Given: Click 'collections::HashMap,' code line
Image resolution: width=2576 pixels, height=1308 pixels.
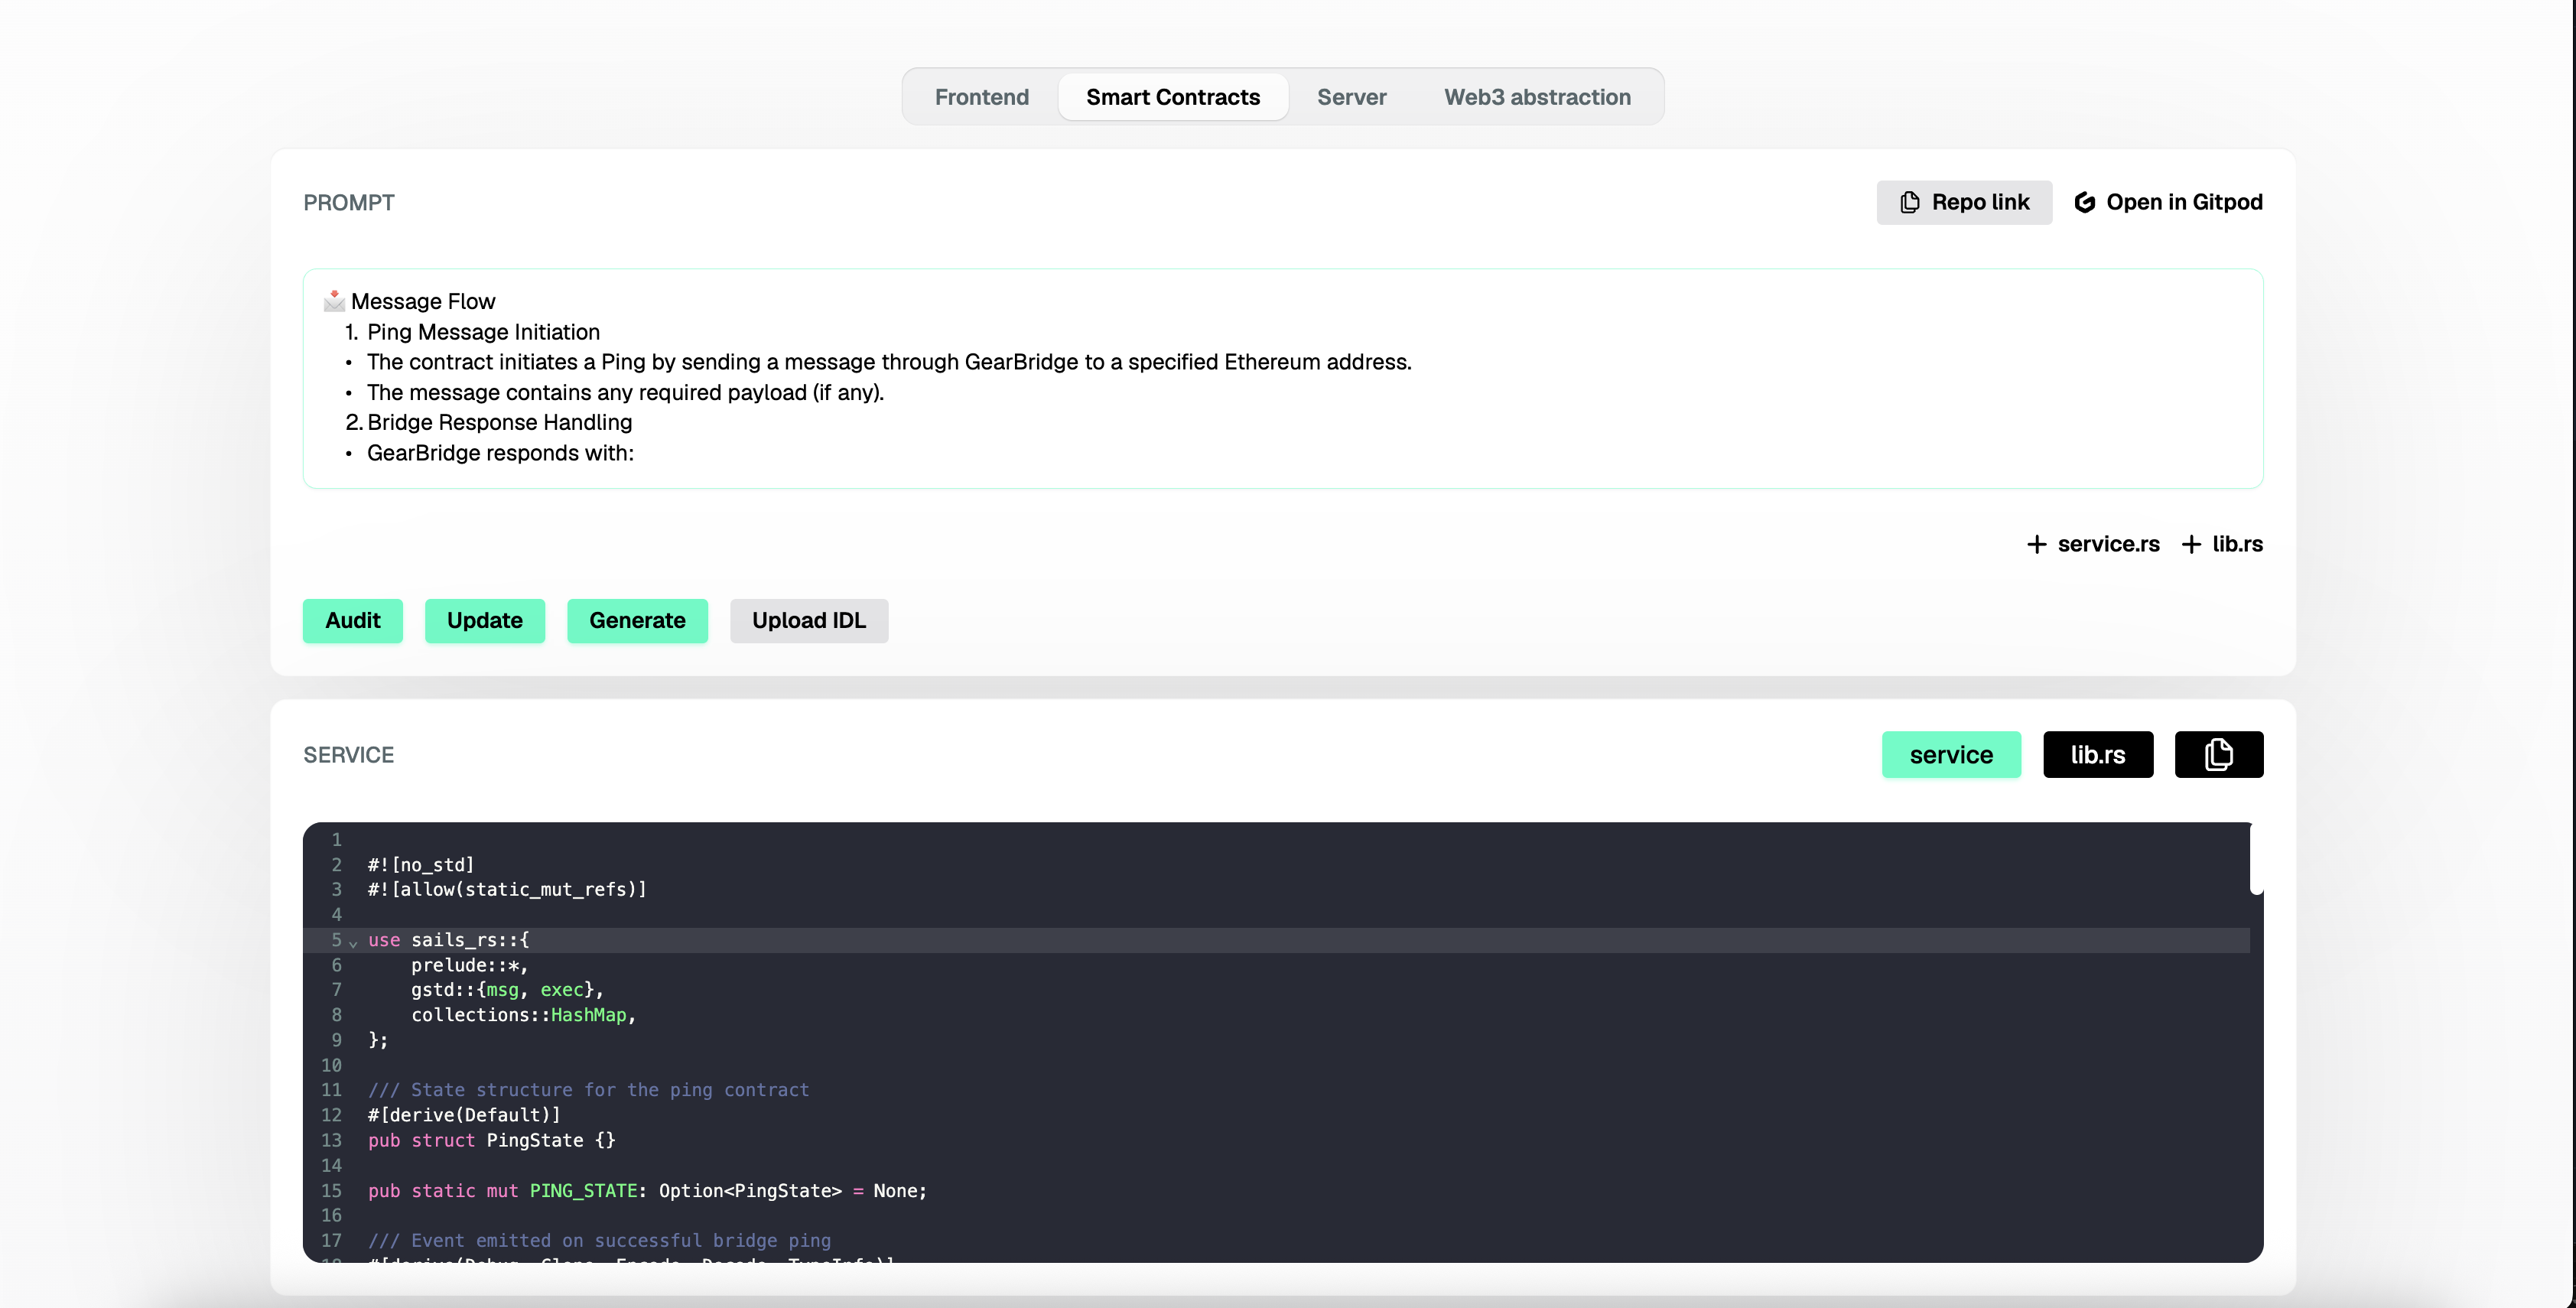Looking at the screenshot, I should click(x=524, y=1015).
